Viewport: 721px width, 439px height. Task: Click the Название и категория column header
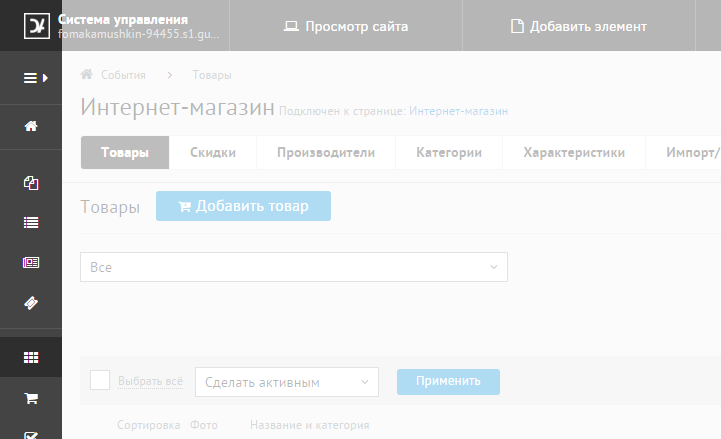309,425
